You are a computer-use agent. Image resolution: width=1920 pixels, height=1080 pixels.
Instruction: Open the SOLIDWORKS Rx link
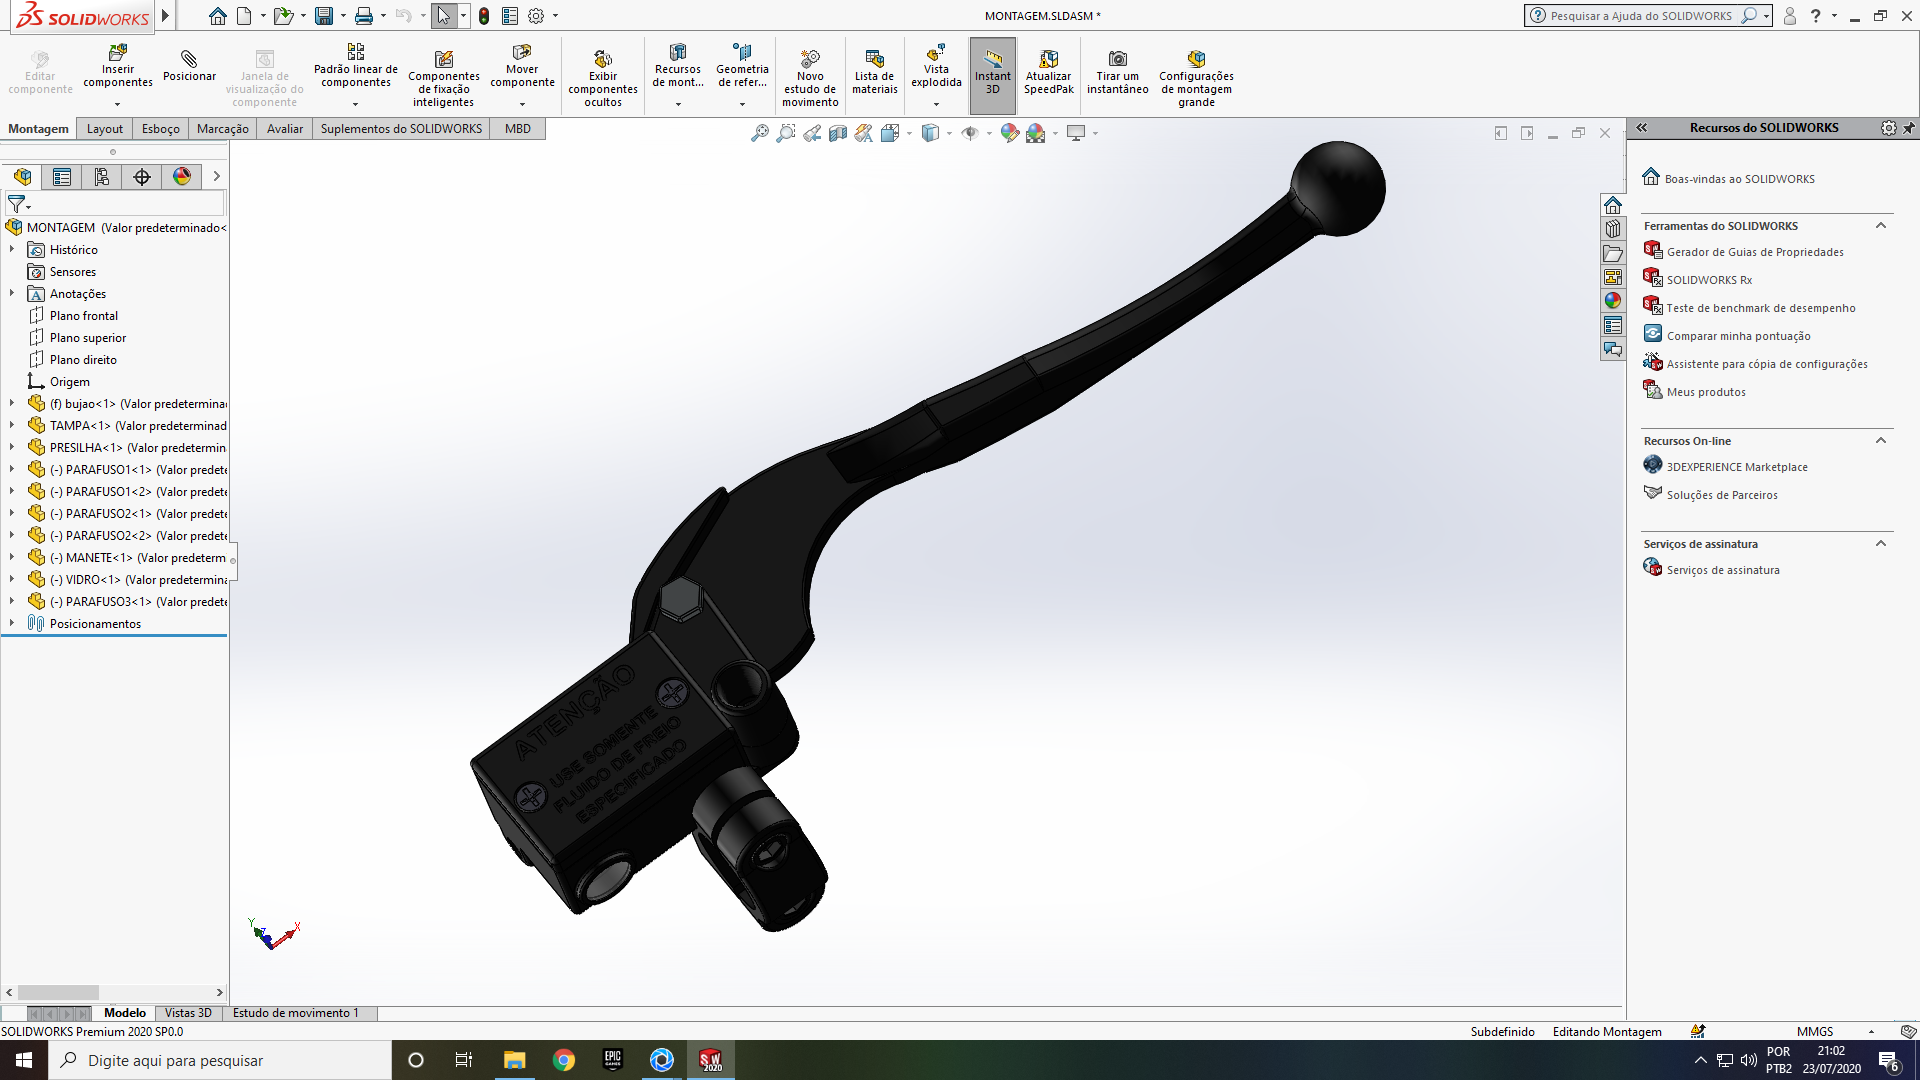coord(1709,280)
